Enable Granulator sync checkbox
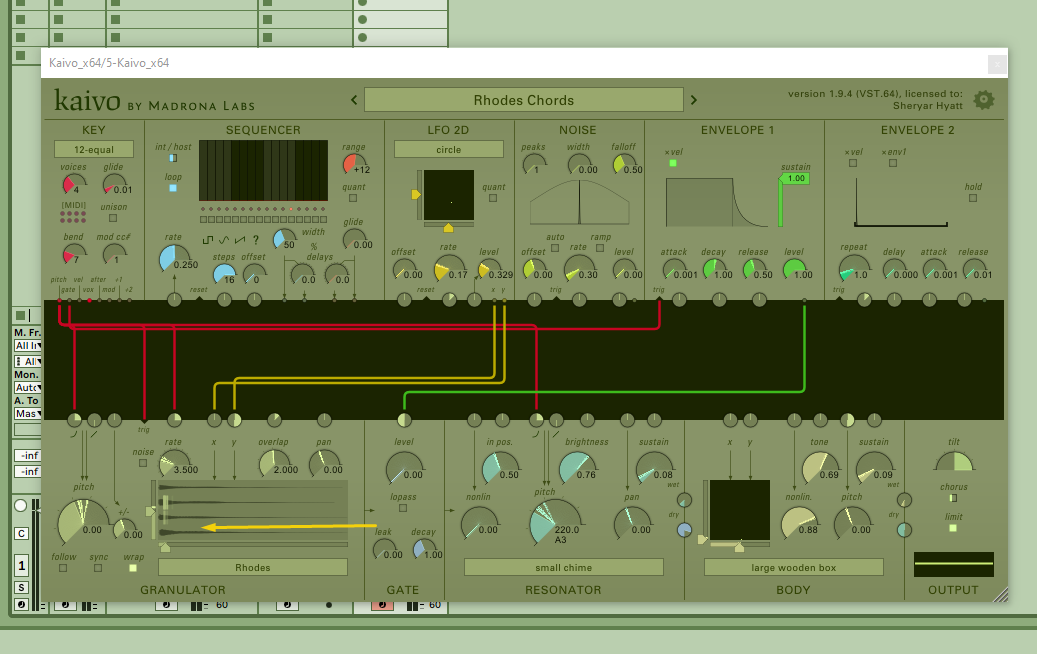 [98, 568]
